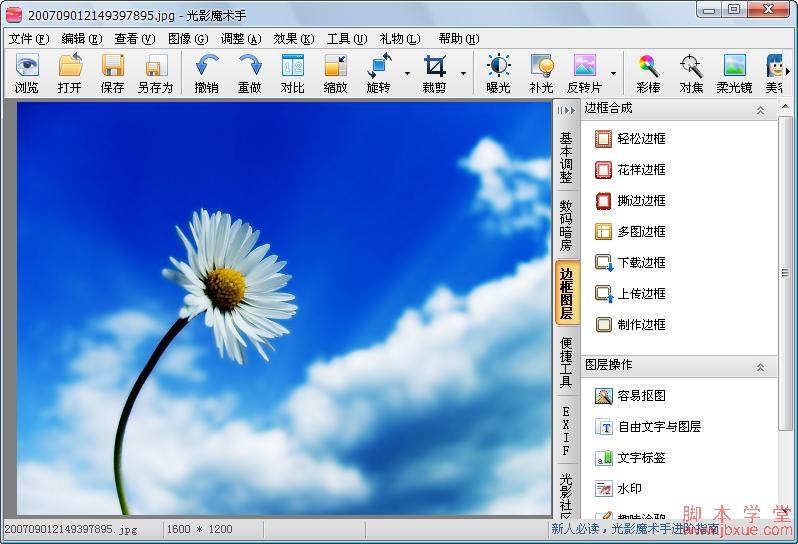The image size is (798, 544).
Task: Collapse the 图层操作 section
Action: pyautogui.click(x=760, y=367)
